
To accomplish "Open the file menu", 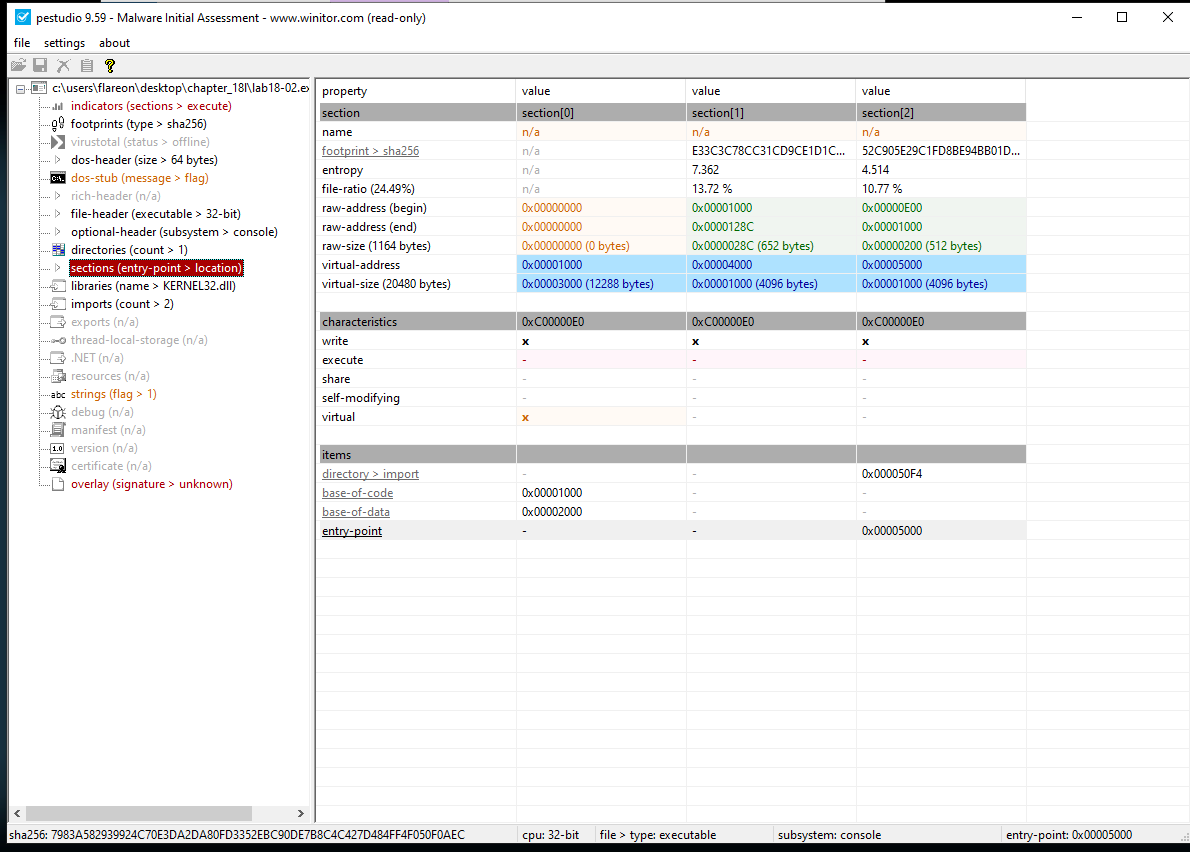I will point(22,43).
